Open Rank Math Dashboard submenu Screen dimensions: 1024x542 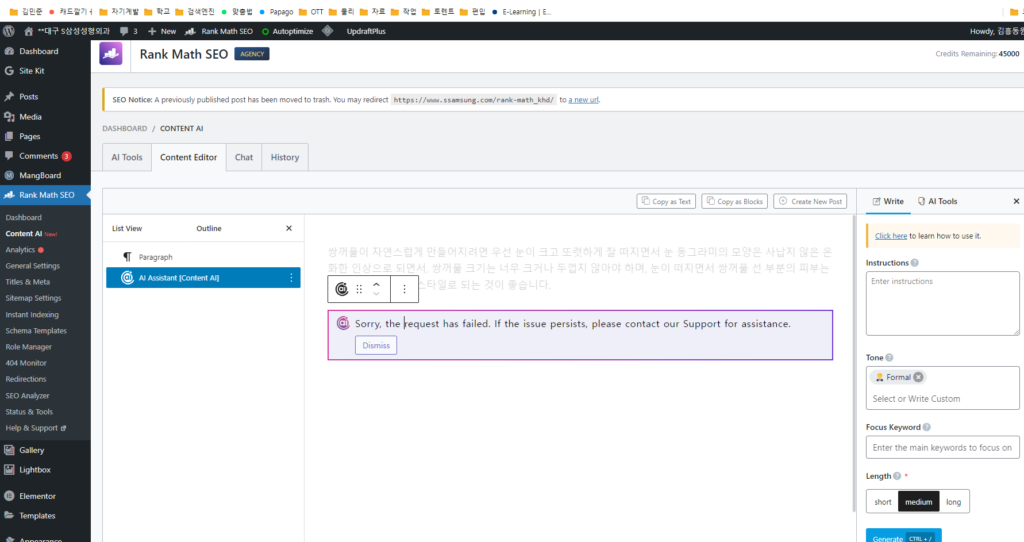click(x=24, y=217)
